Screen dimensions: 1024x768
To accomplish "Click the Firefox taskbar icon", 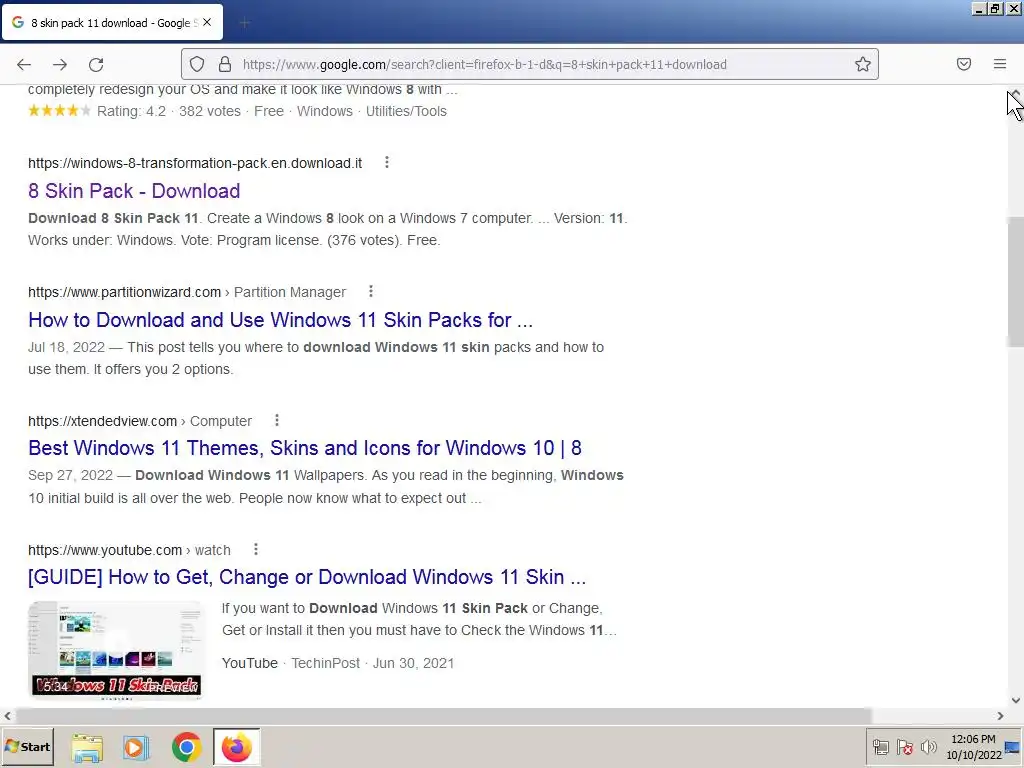I will 236,747.
